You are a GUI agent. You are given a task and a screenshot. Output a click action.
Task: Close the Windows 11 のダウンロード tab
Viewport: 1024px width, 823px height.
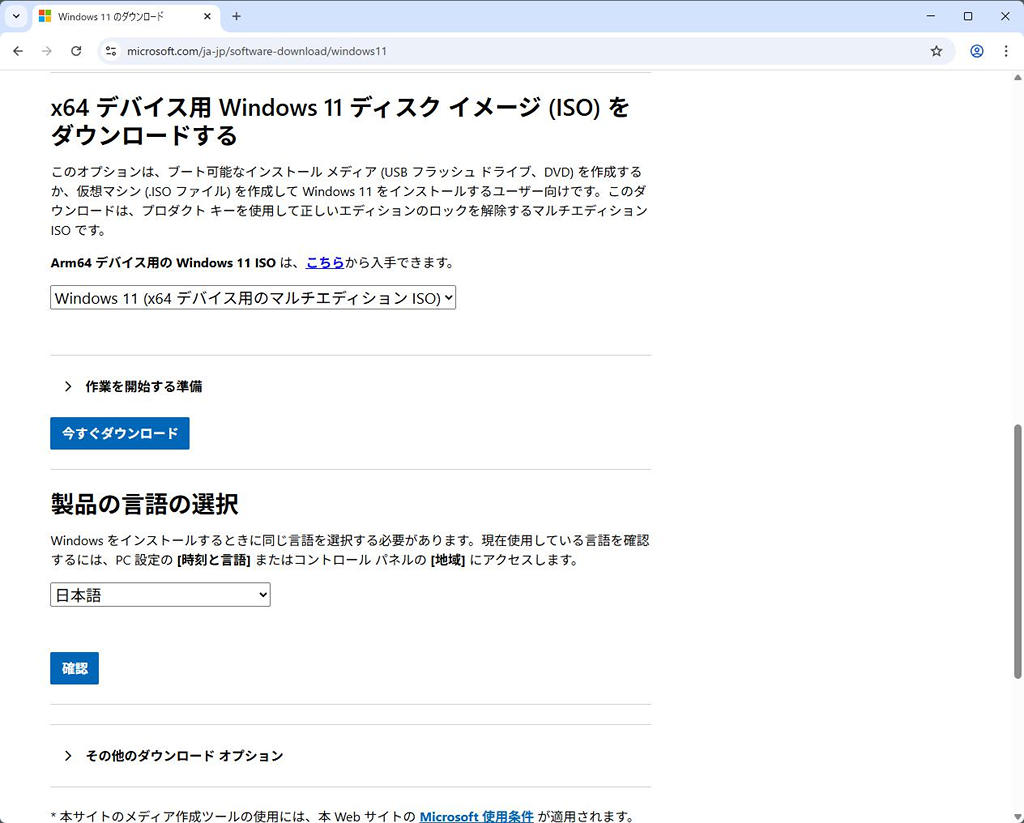tap(206, 17)
